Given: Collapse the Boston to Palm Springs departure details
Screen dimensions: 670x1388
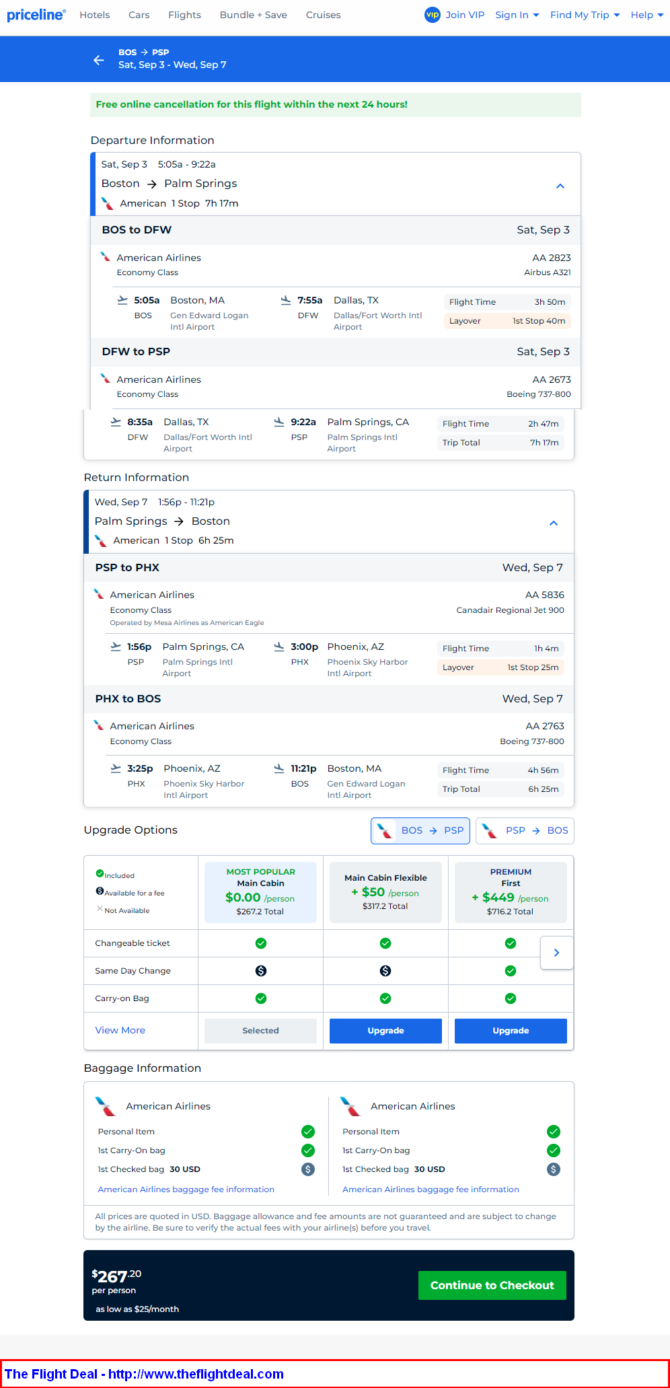Looking at the screenshot, I should click(x=560, y=185).
